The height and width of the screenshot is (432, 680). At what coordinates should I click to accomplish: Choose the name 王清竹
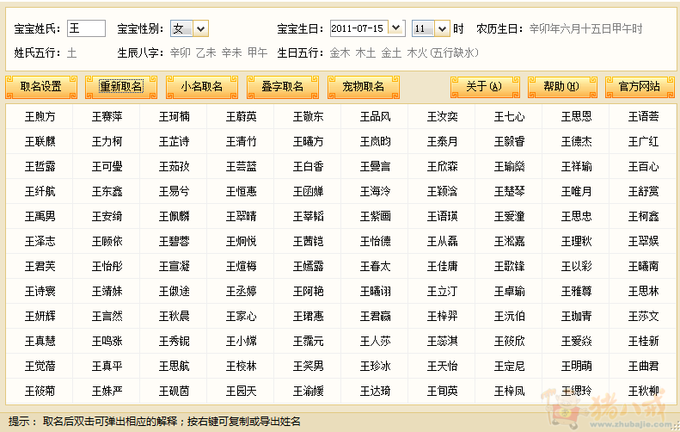tap(241, 142)
